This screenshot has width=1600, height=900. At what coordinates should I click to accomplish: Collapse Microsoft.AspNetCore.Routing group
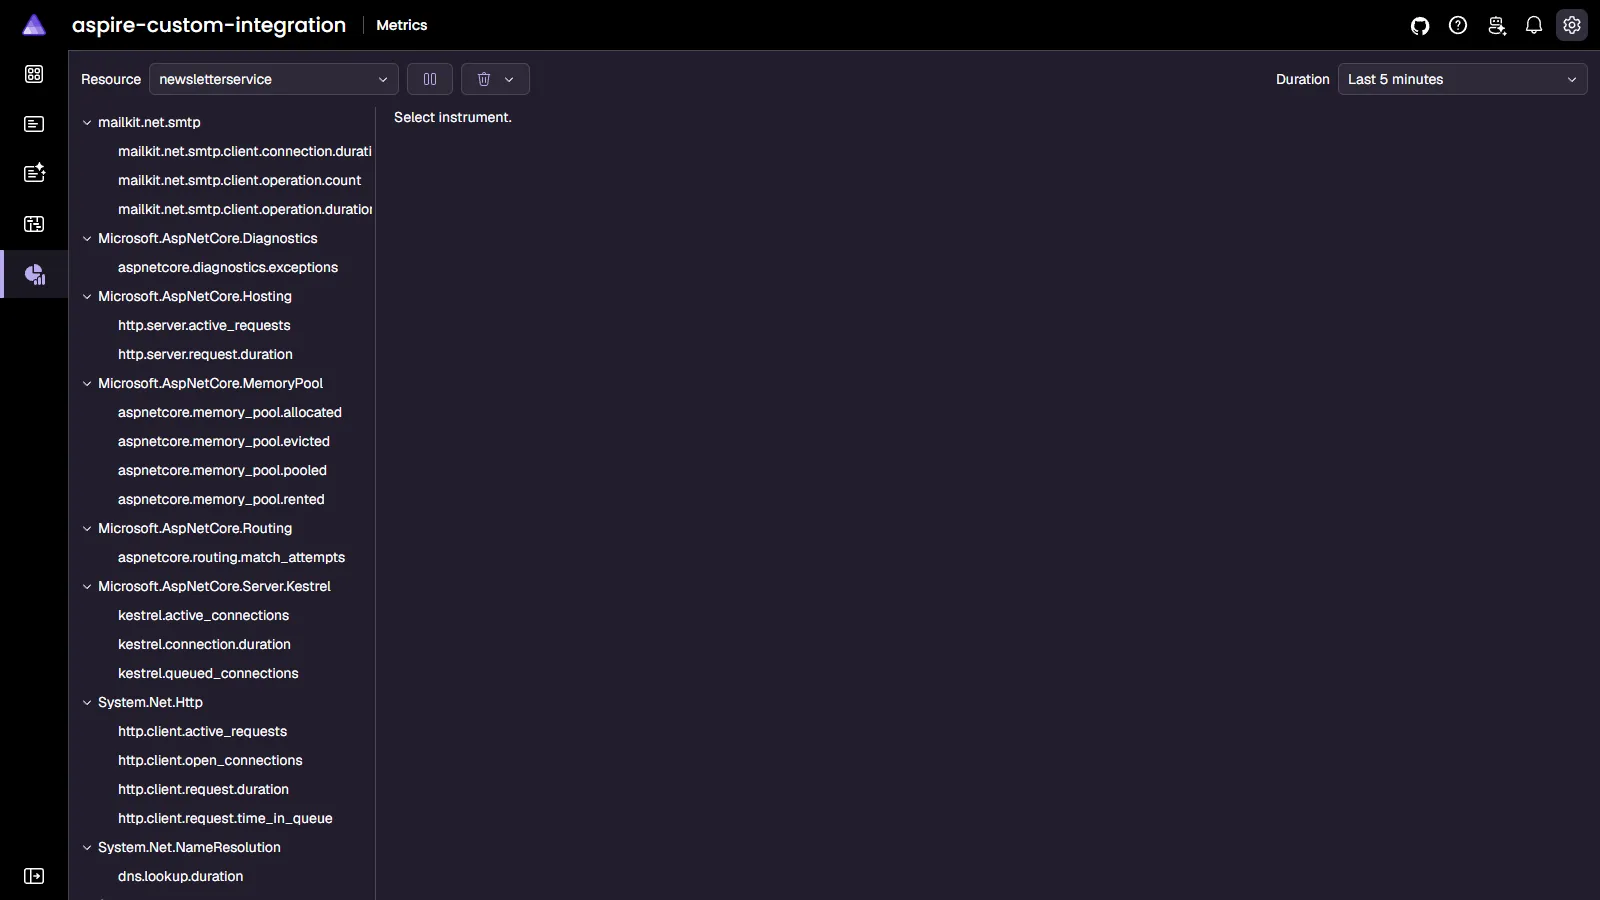tap(87, 528)
